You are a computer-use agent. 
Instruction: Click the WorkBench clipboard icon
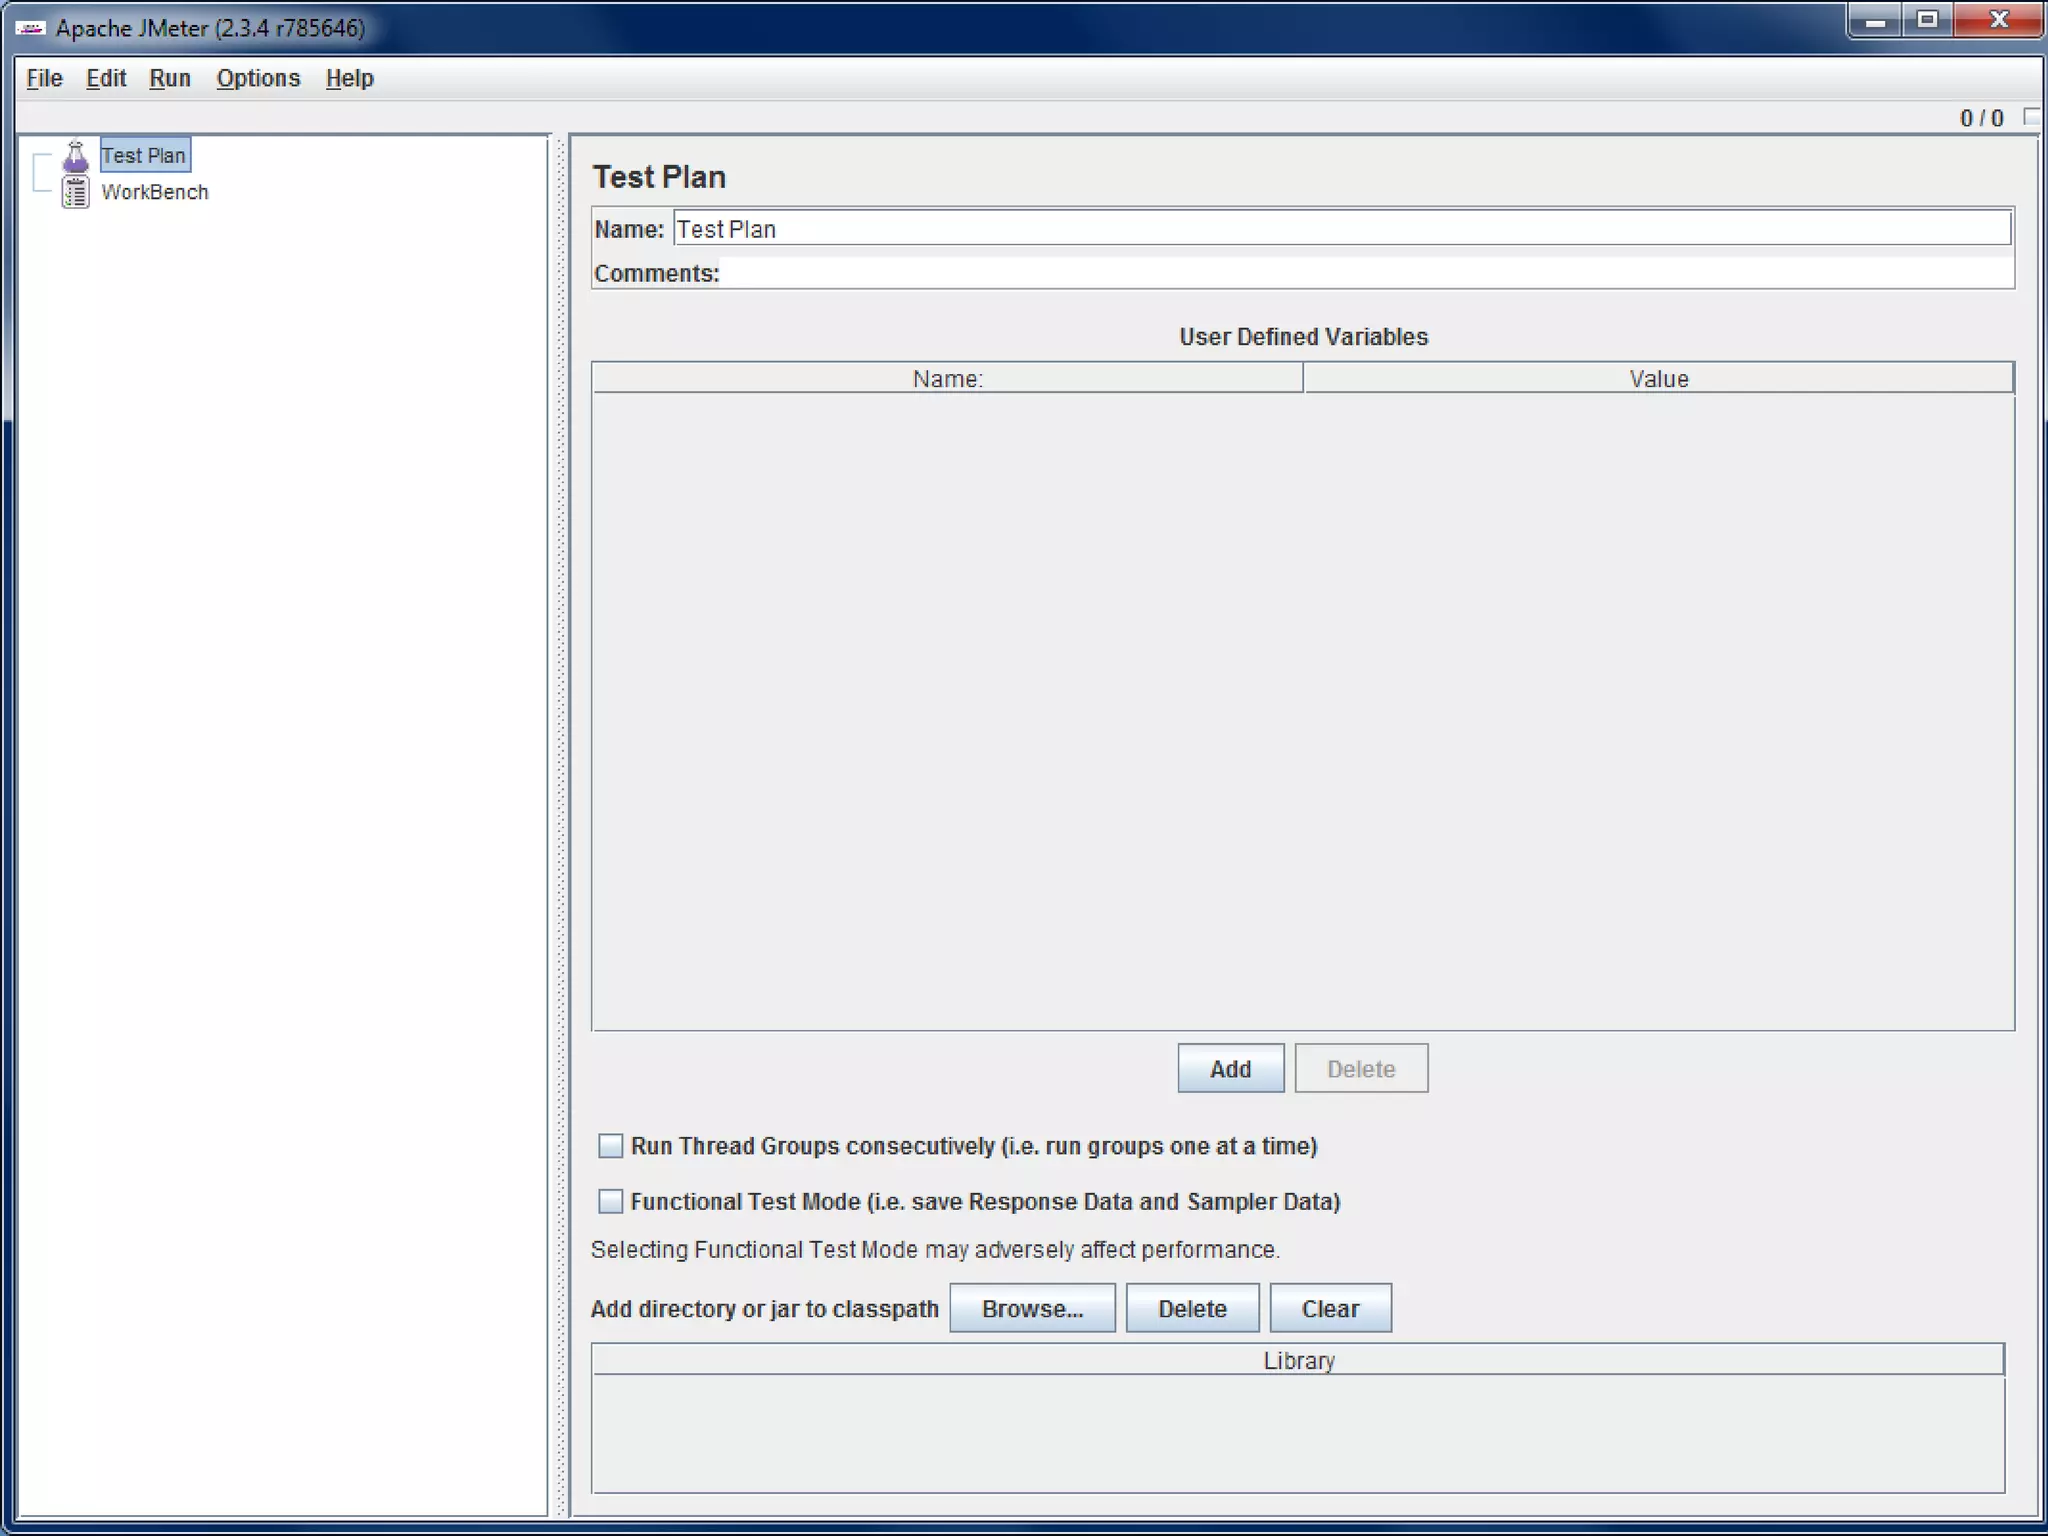pyautogui.click(x=76, y=192)
